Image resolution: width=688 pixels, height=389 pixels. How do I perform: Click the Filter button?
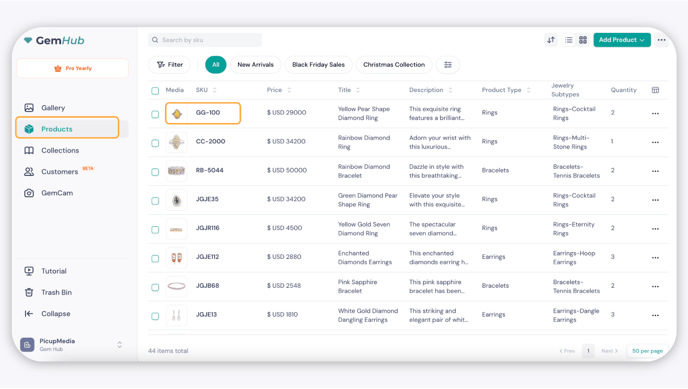point(169,65)
